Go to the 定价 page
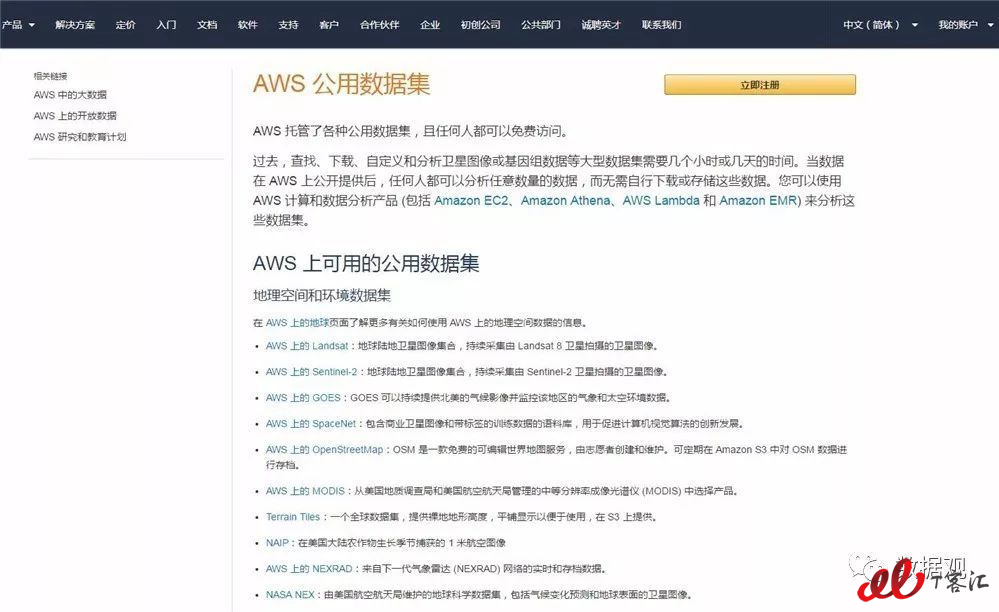The width and height of the screenshot is (999, 612). pyautogui.click(x=126, y=25)
